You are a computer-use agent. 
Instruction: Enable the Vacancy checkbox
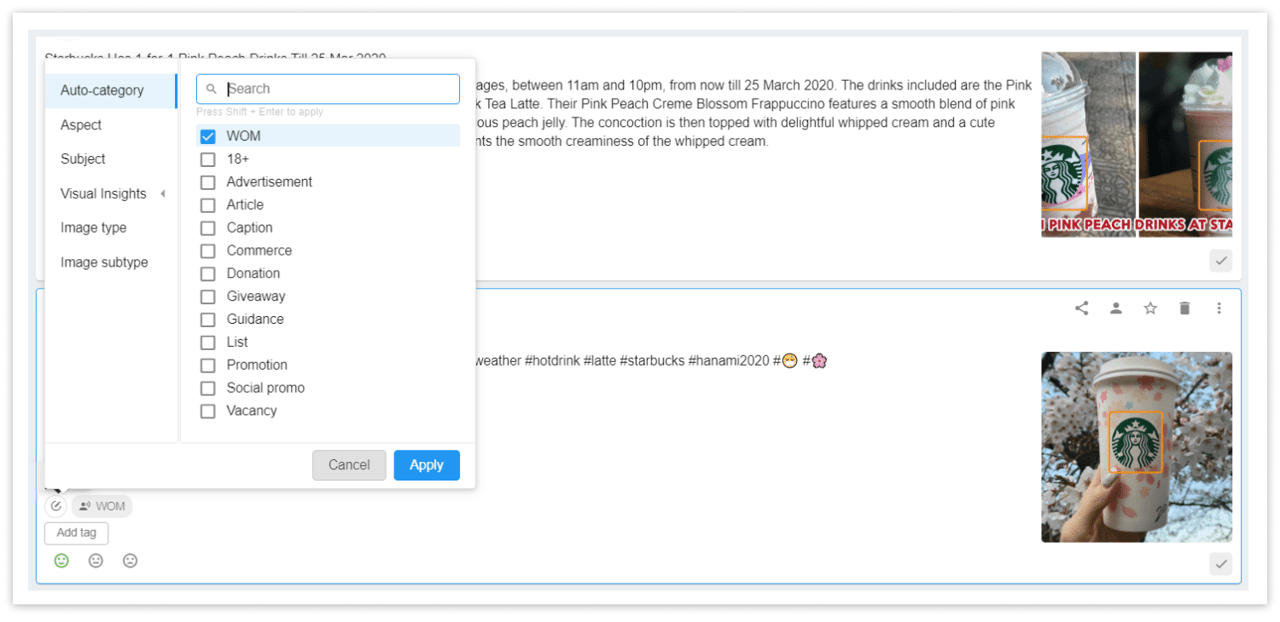[208, 411]
